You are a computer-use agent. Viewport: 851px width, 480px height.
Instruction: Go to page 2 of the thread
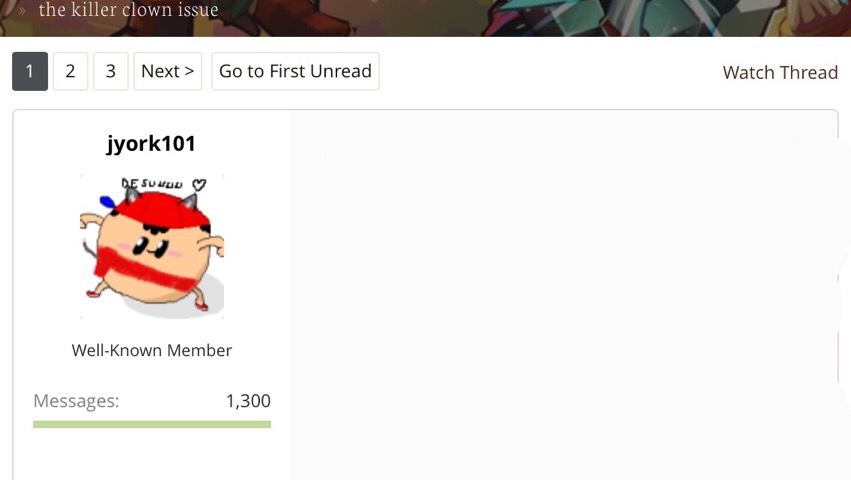coord(70,71)
